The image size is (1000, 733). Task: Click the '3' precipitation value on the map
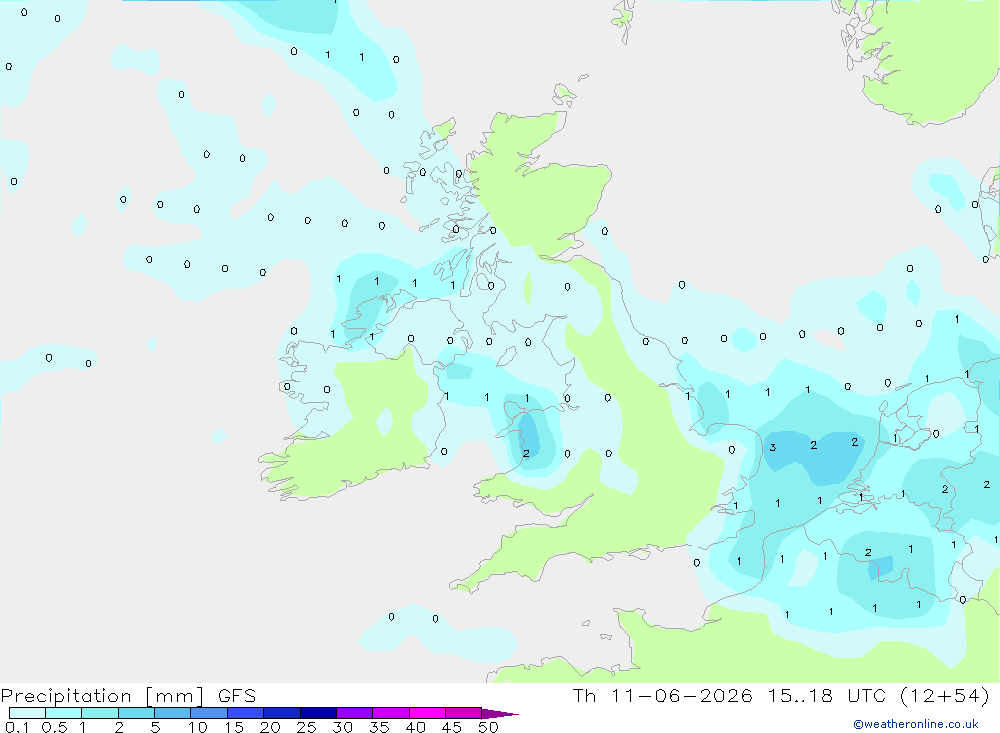772,447
